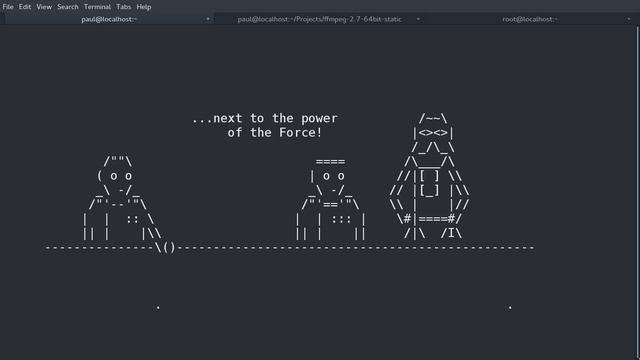Open the Search menu
Screen dimensions: 640x360
[x=68, y=7]
